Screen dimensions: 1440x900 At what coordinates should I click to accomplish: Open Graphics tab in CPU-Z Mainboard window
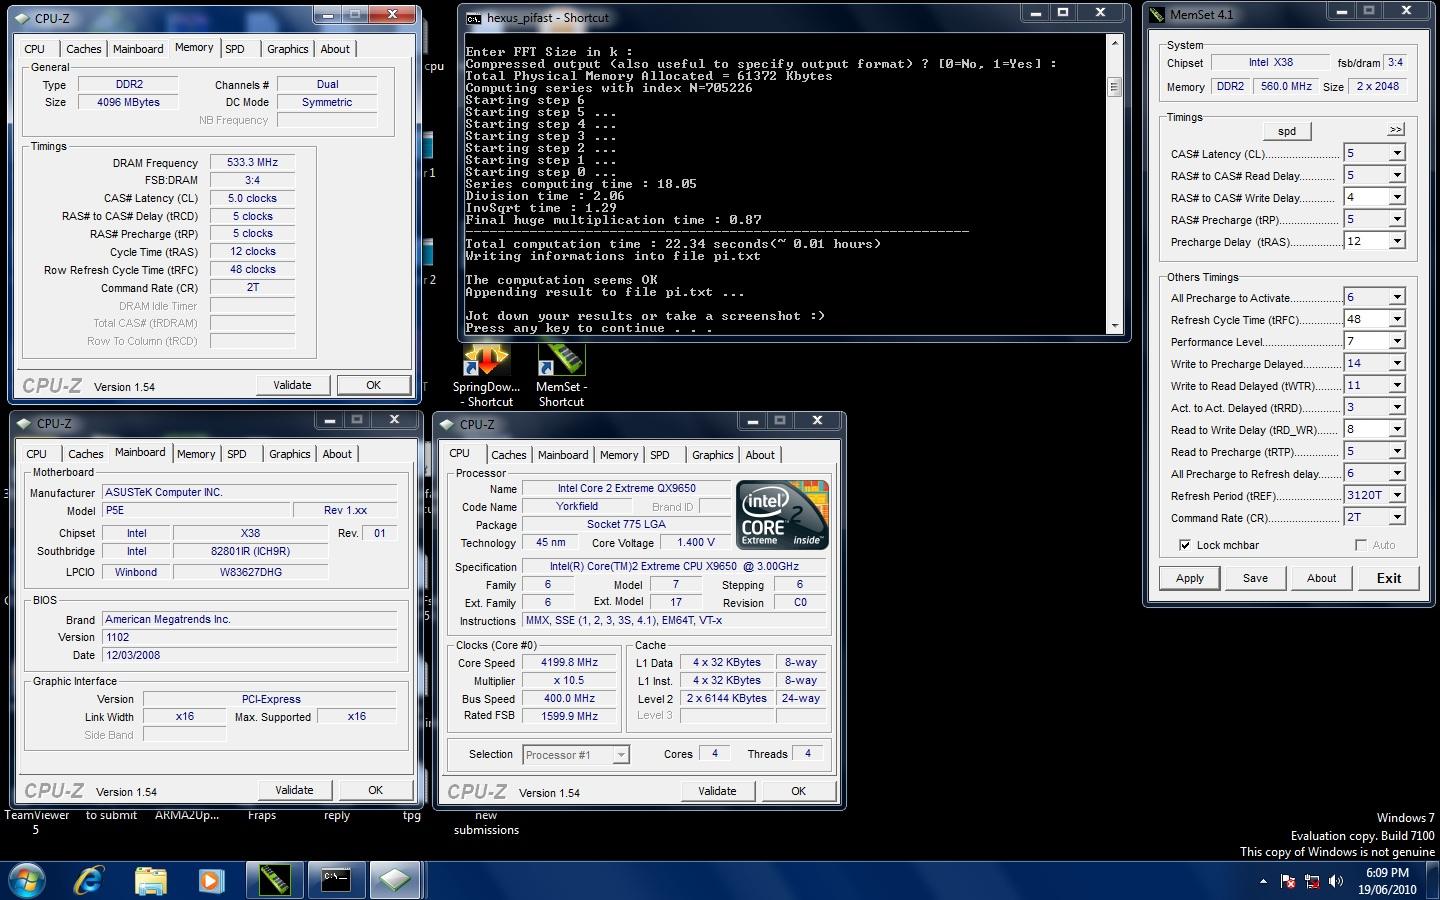click(x=290, y=454)
